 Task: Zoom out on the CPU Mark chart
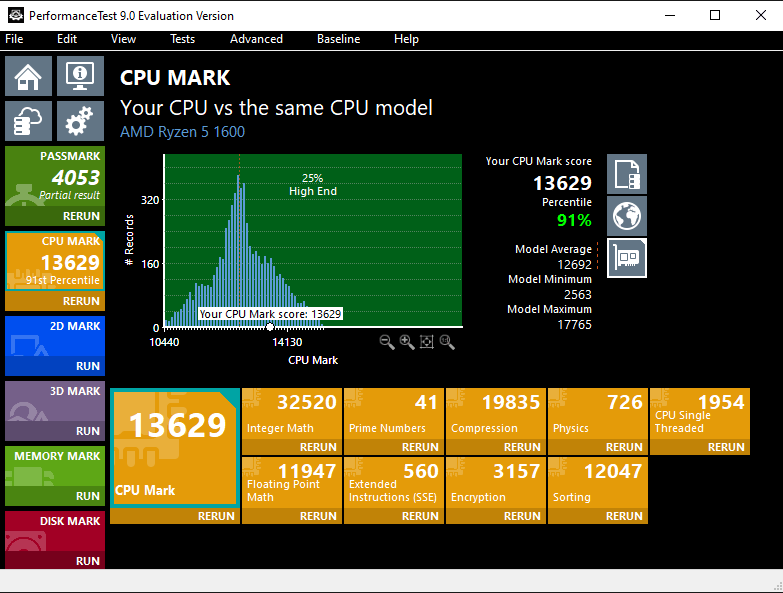387,342
